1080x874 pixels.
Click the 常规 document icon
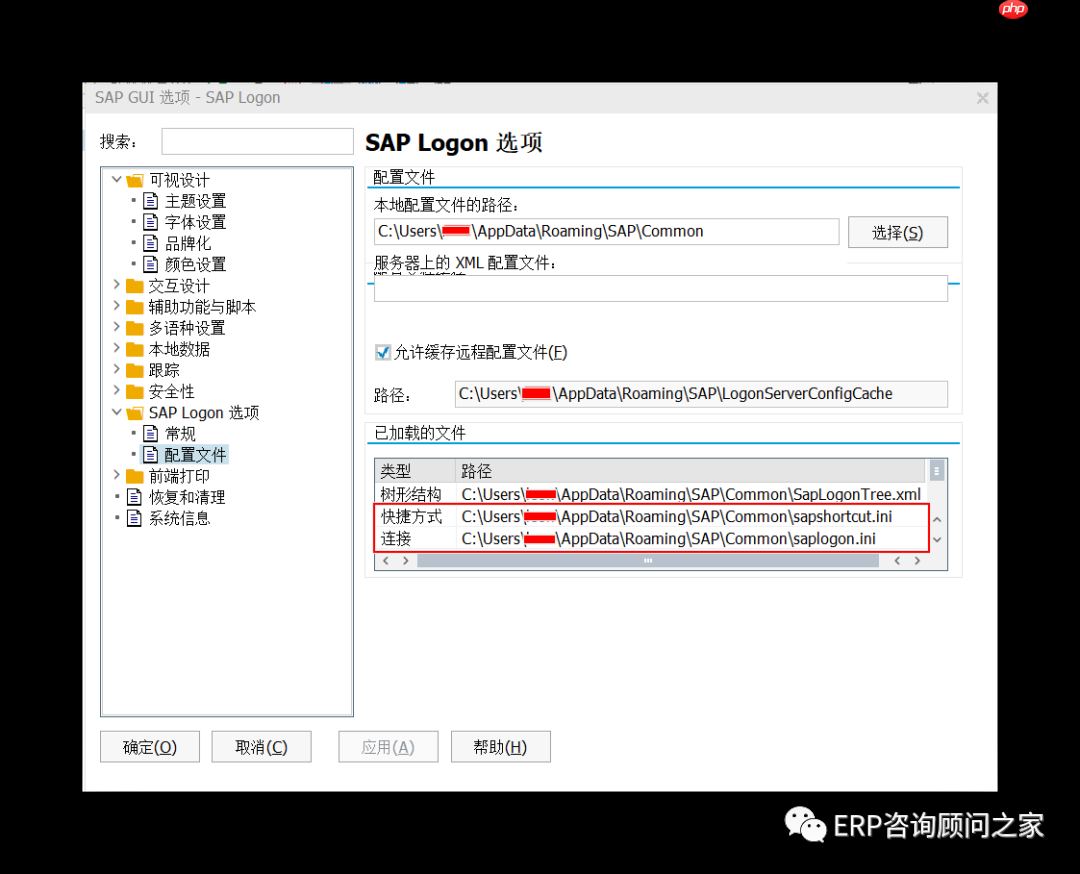point(151,433)
